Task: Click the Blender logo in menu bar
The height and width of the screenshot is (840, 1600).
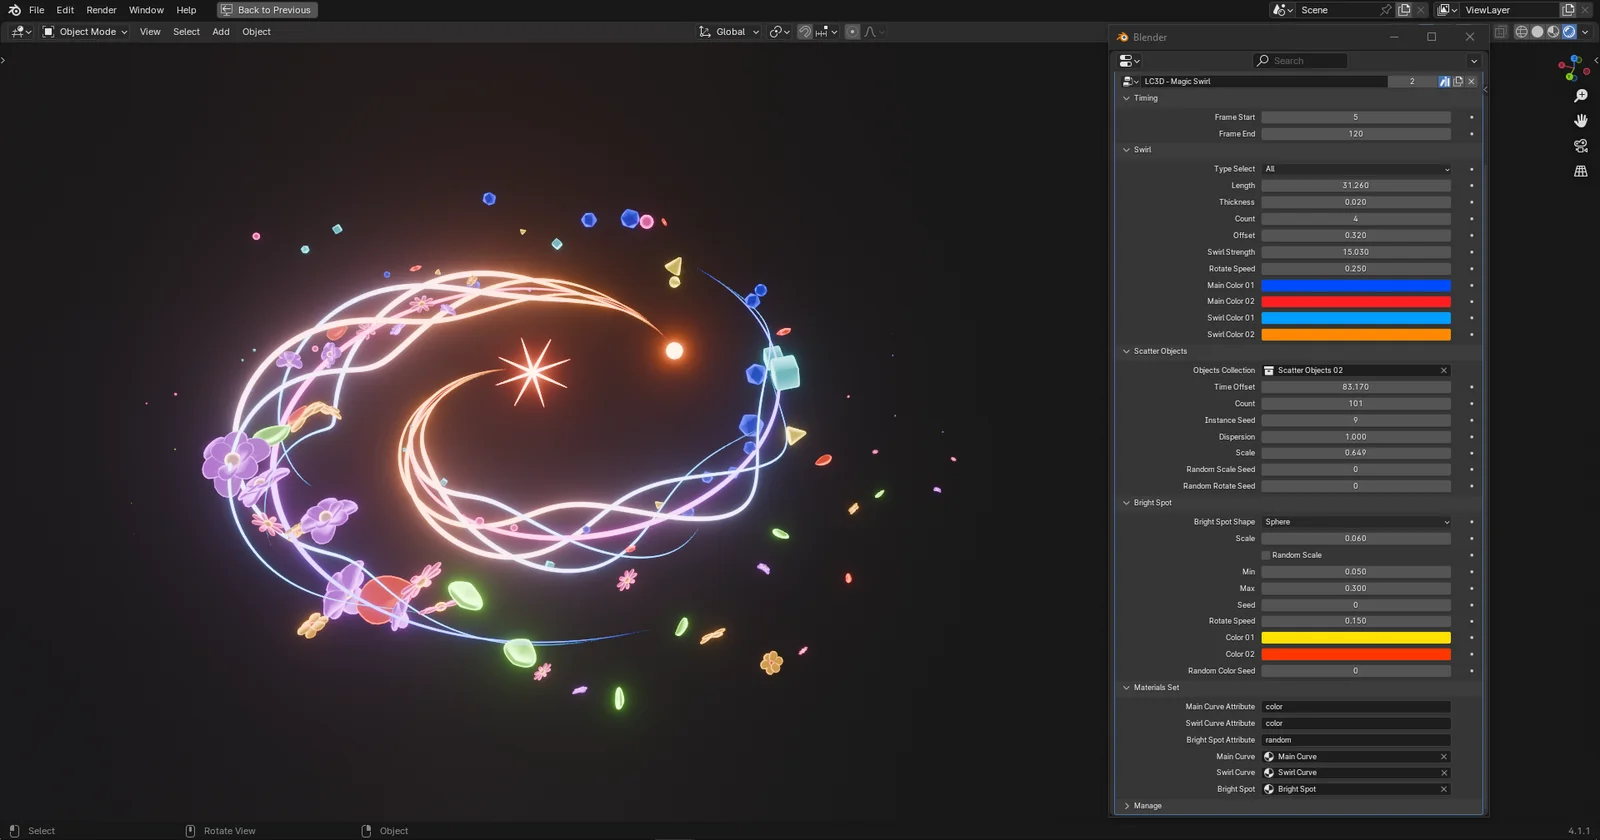Action: (x=14, y=10)
